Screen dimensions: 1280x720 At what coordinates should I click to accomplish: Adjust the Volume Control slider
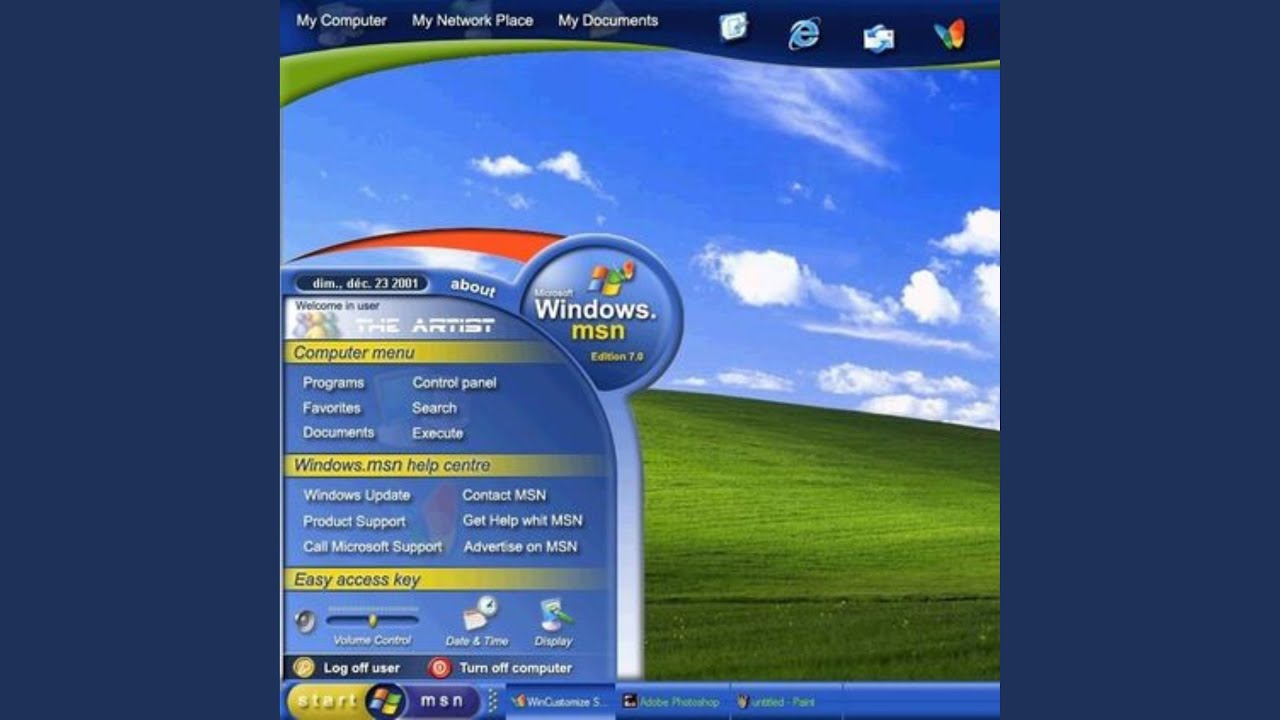[x=372, y=620]
